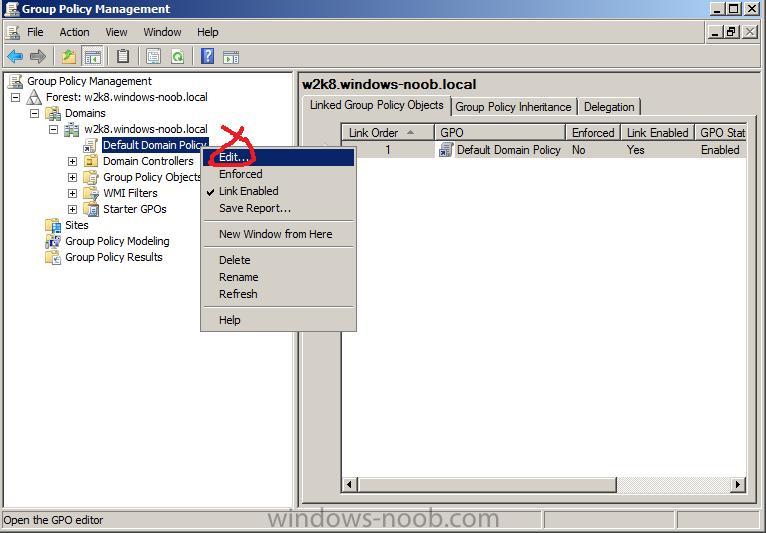Click the horizontal scrollbar left arrow

pyautogui.click(x=350, y=485)
